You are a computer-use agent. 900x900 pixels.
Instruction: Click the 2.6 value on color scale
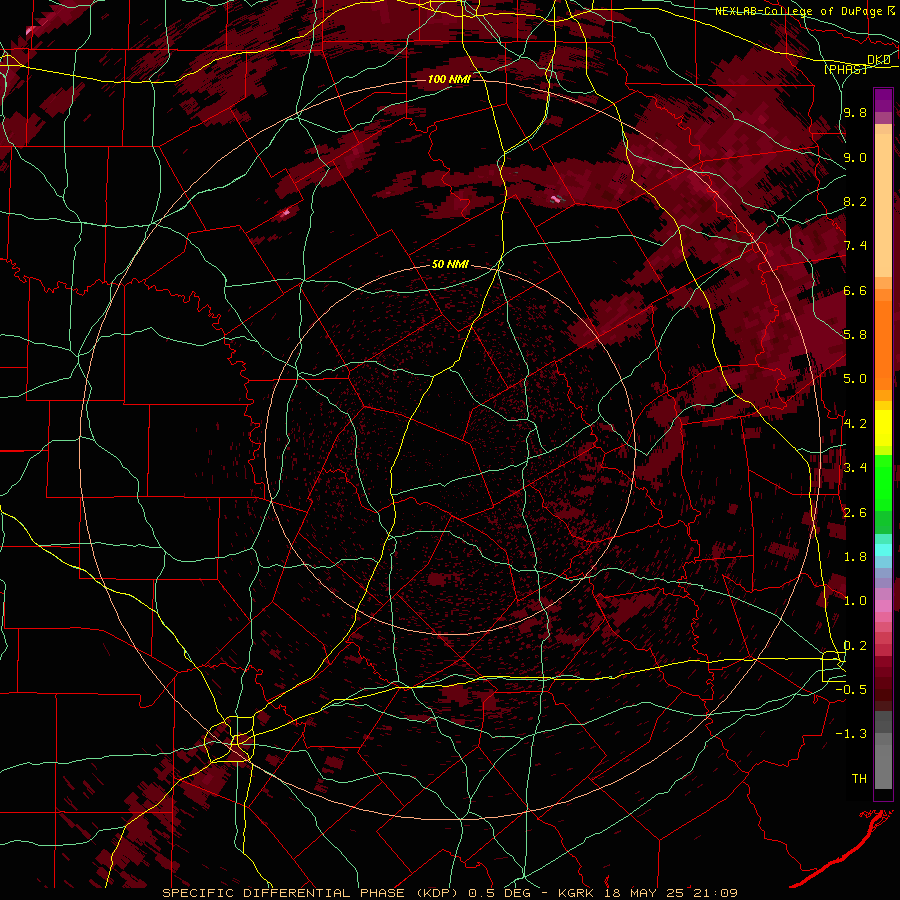(855, 513)
